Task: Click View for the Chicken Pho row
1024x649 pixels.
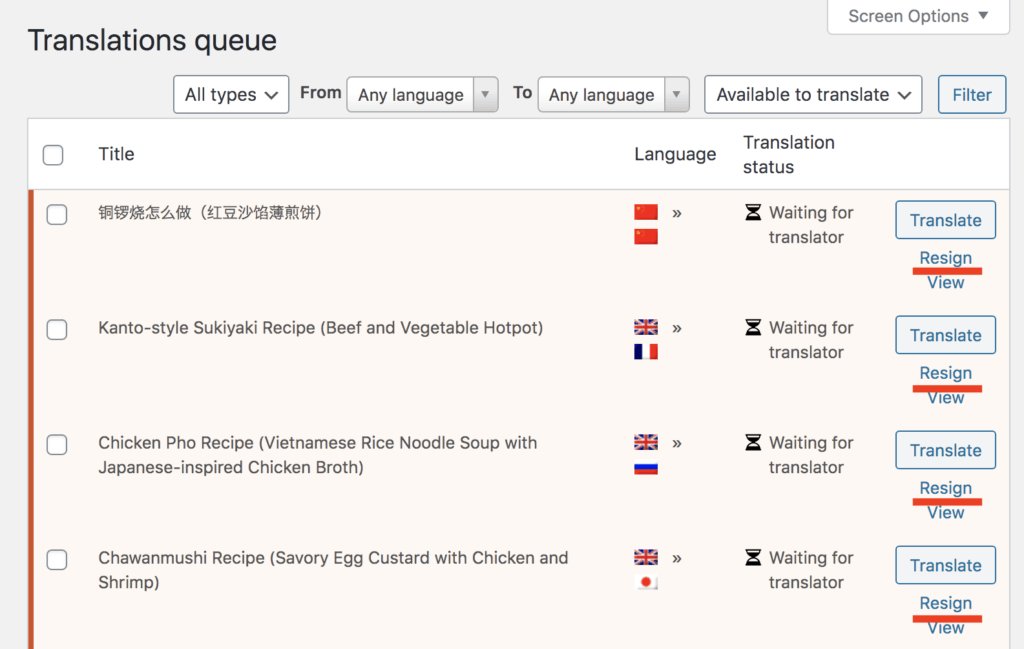Action: 946,513
